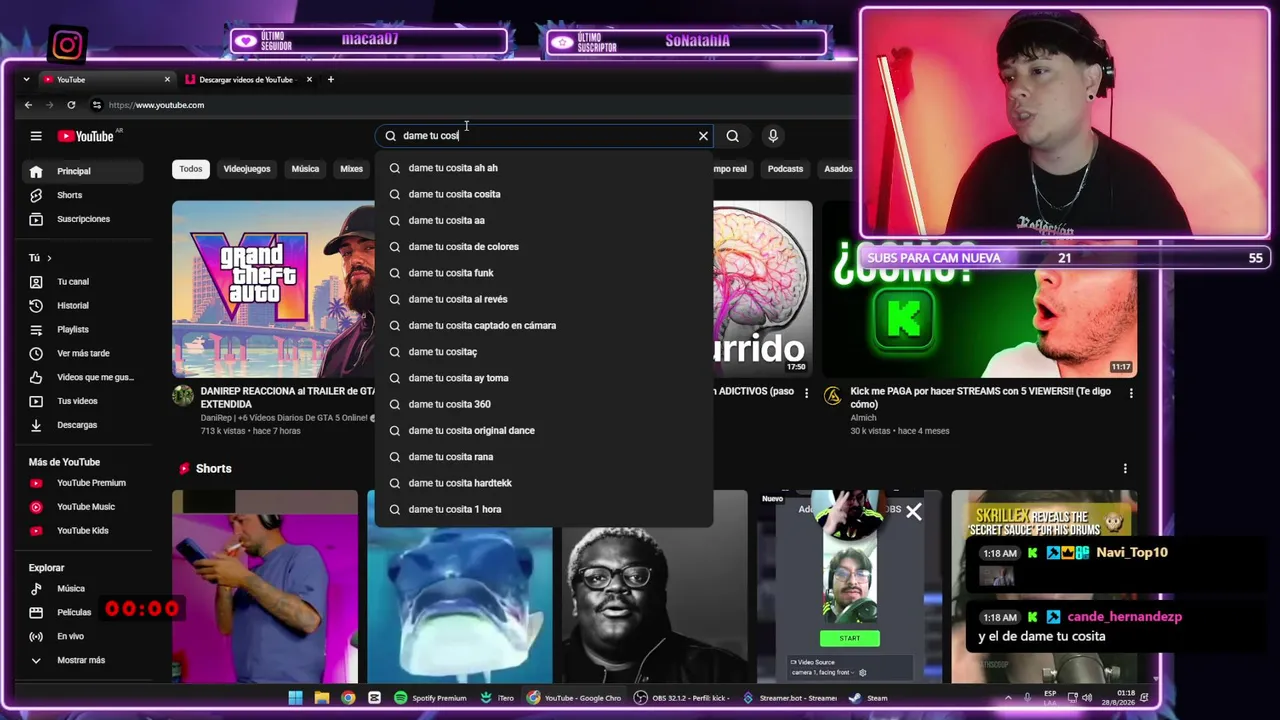Choose suggestion 'dame tu cosita ah ah'
This screenshot has height=720, width=1280.
[x=544, y=168]
